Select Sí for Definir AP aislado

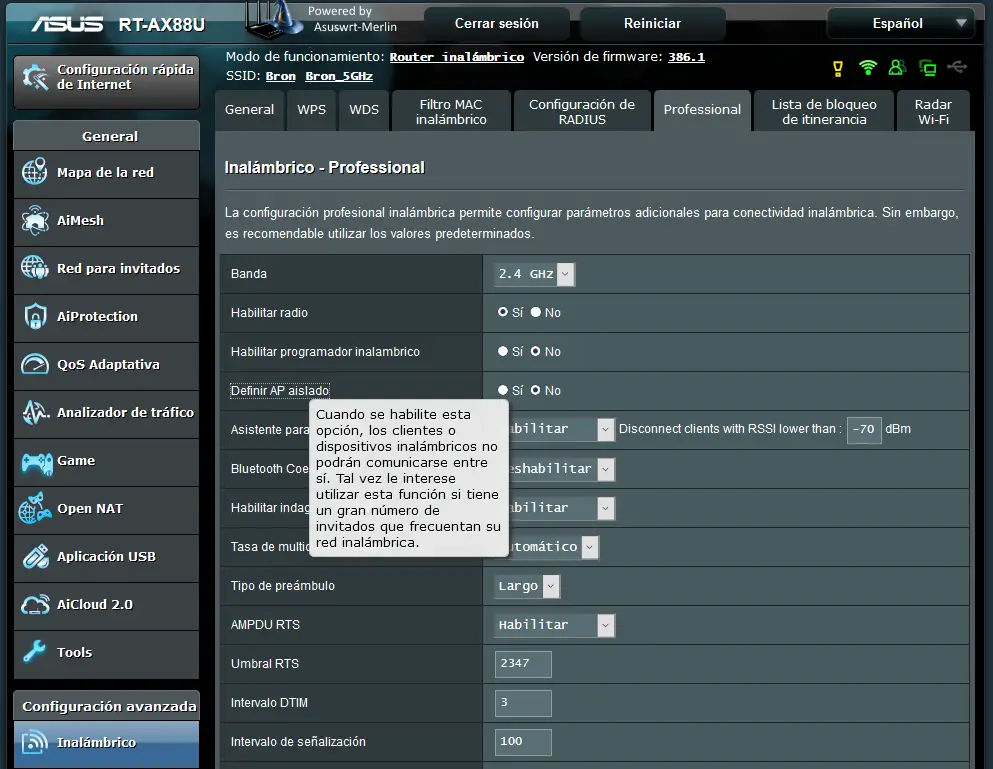pyautogui.click(x=503, y=390)
